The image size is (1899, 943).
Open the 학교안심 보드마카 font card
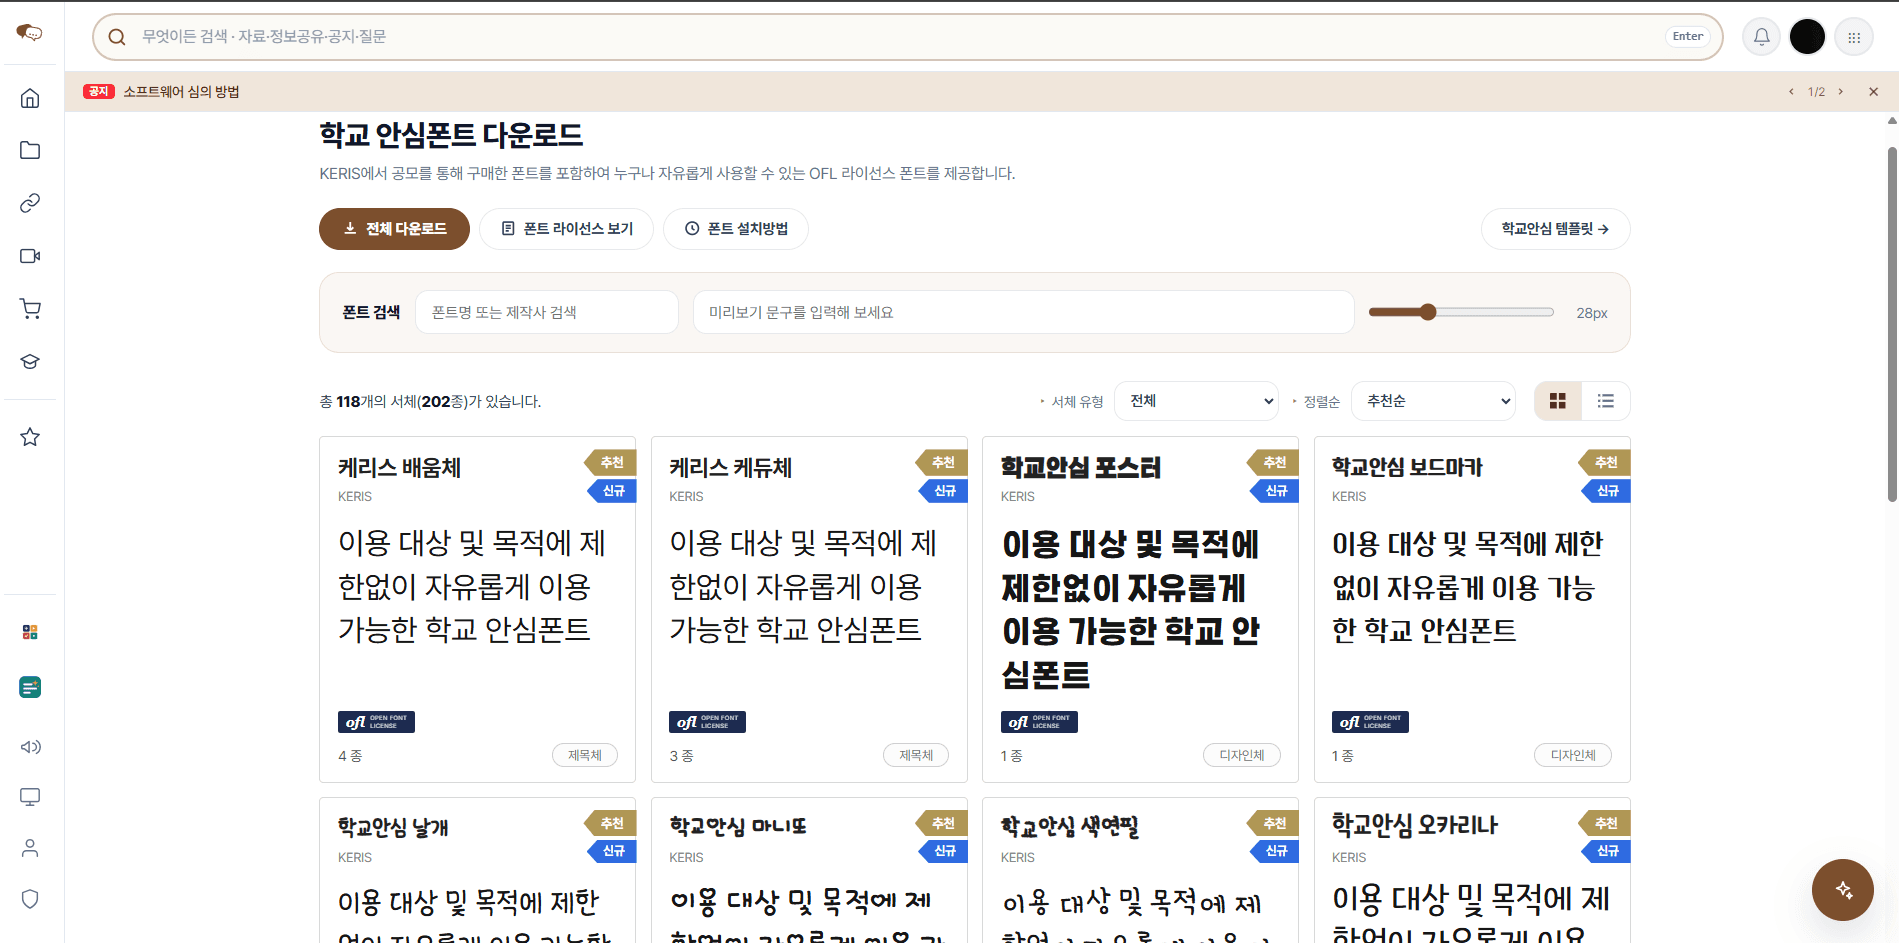1472,609
